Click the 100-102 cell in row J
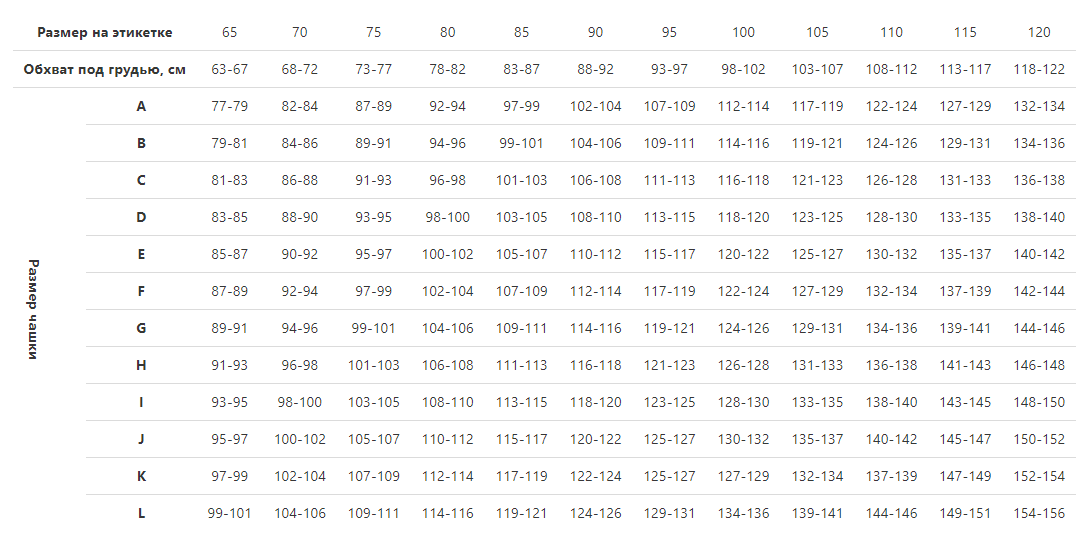This screenshot has width=1091, height=554. (x=300, y=439)
